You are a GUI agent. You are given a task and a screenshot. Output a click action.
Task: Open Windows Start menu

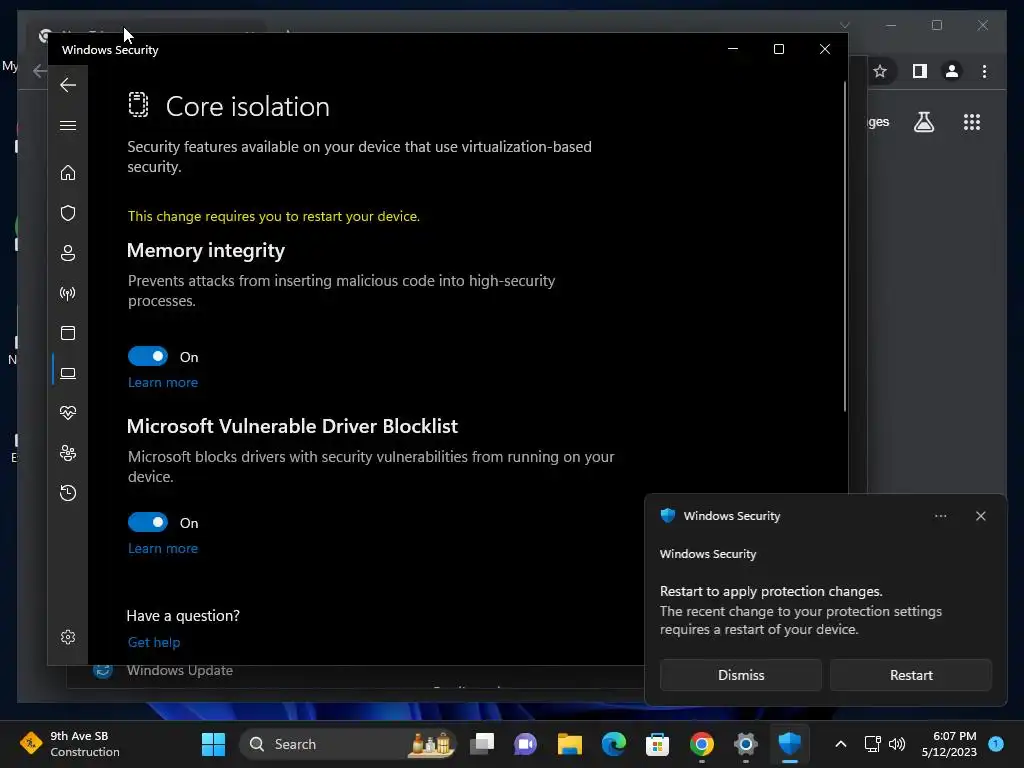point(213,744)
